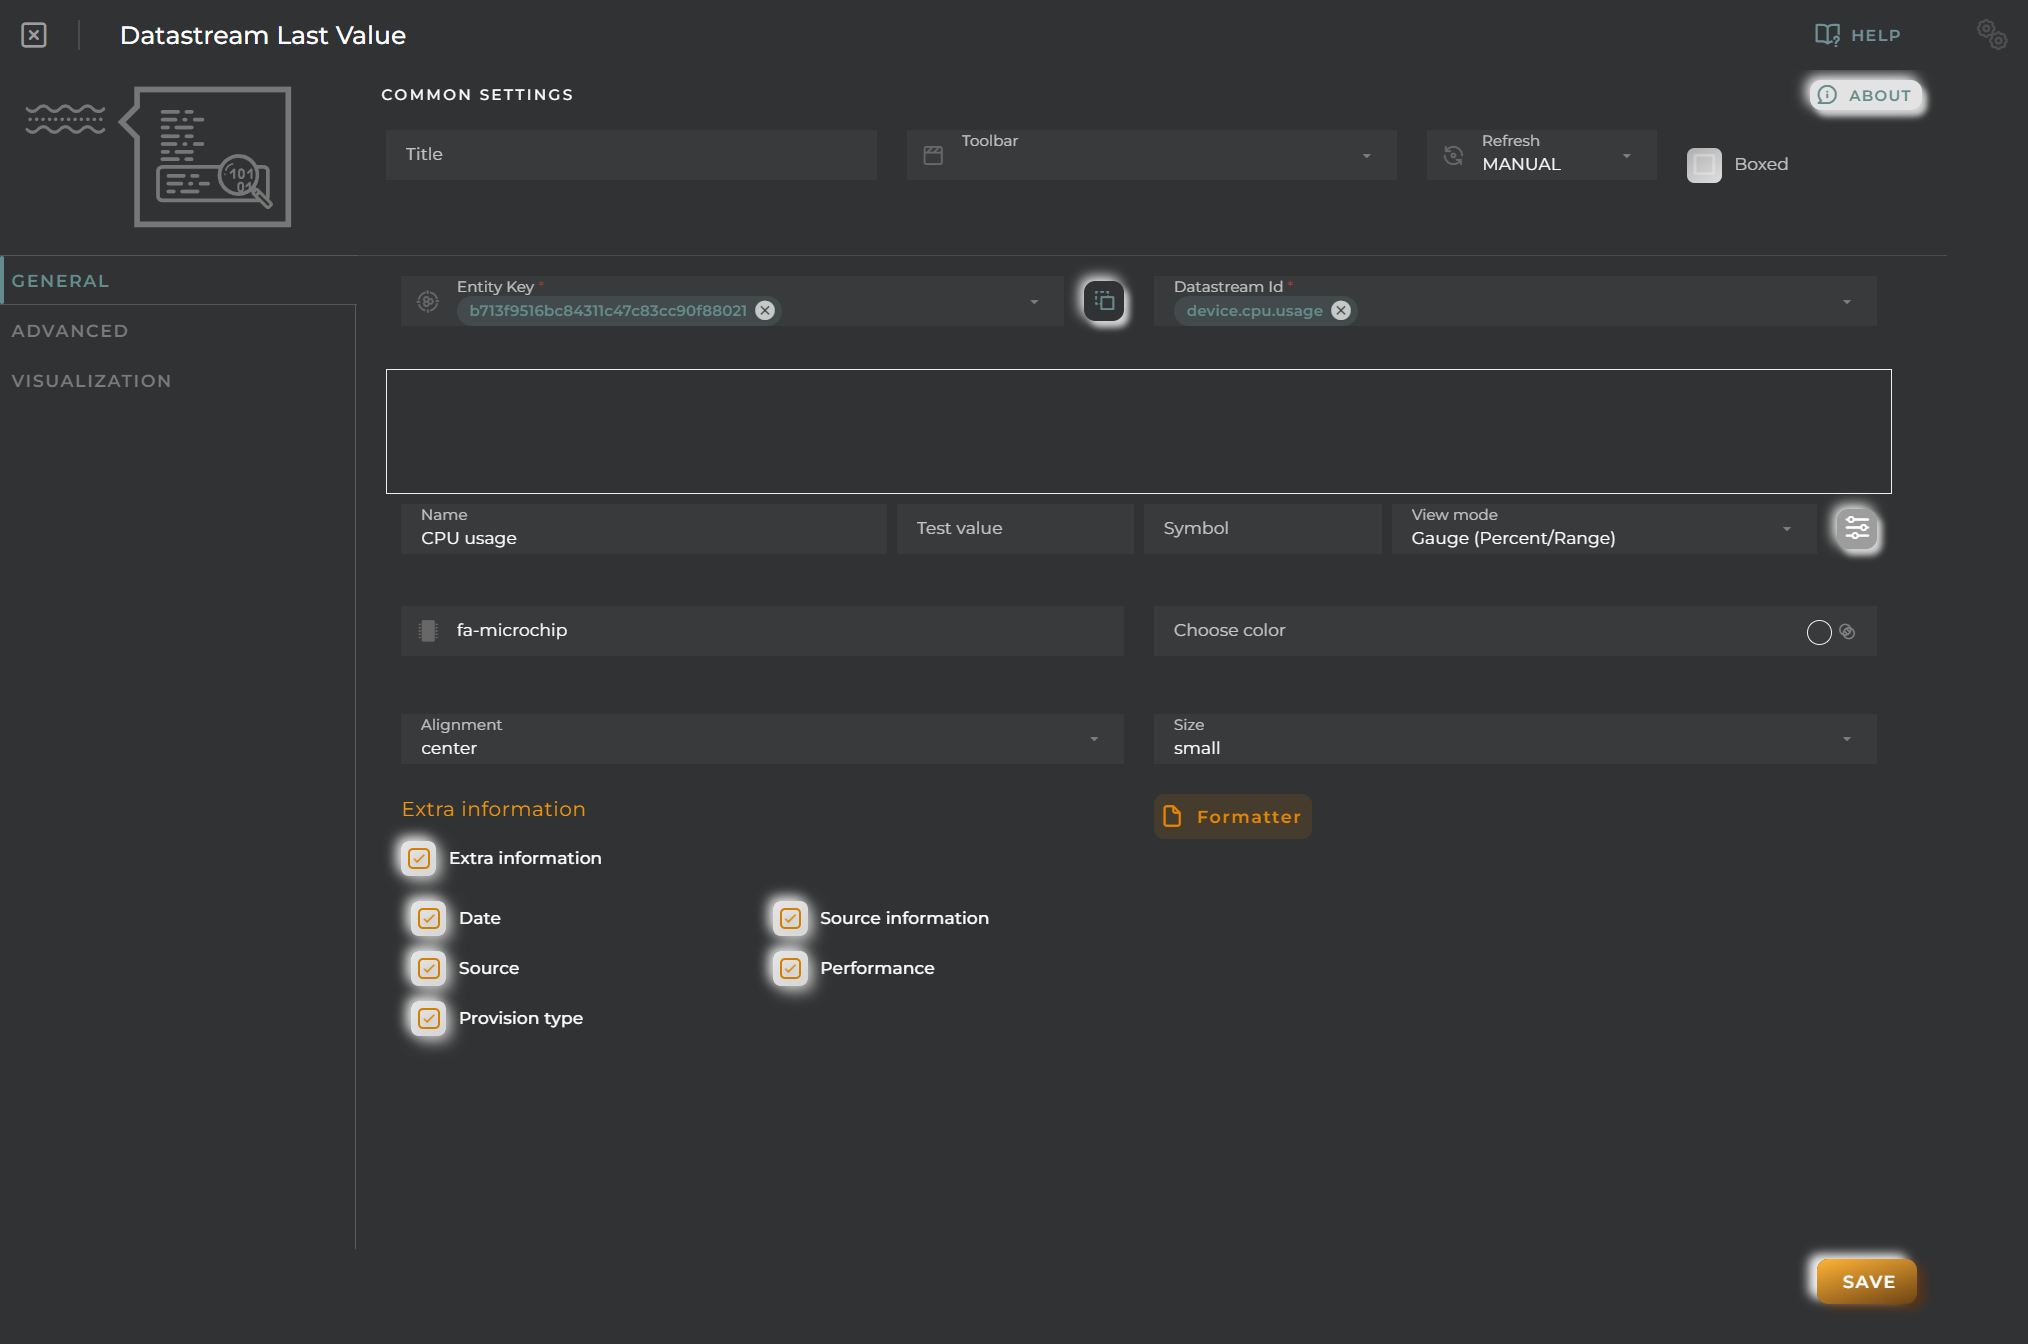The width and height of the screenshot is (2028, 1344).
Task: Click the Test value field
Action: click(1015, 528)
